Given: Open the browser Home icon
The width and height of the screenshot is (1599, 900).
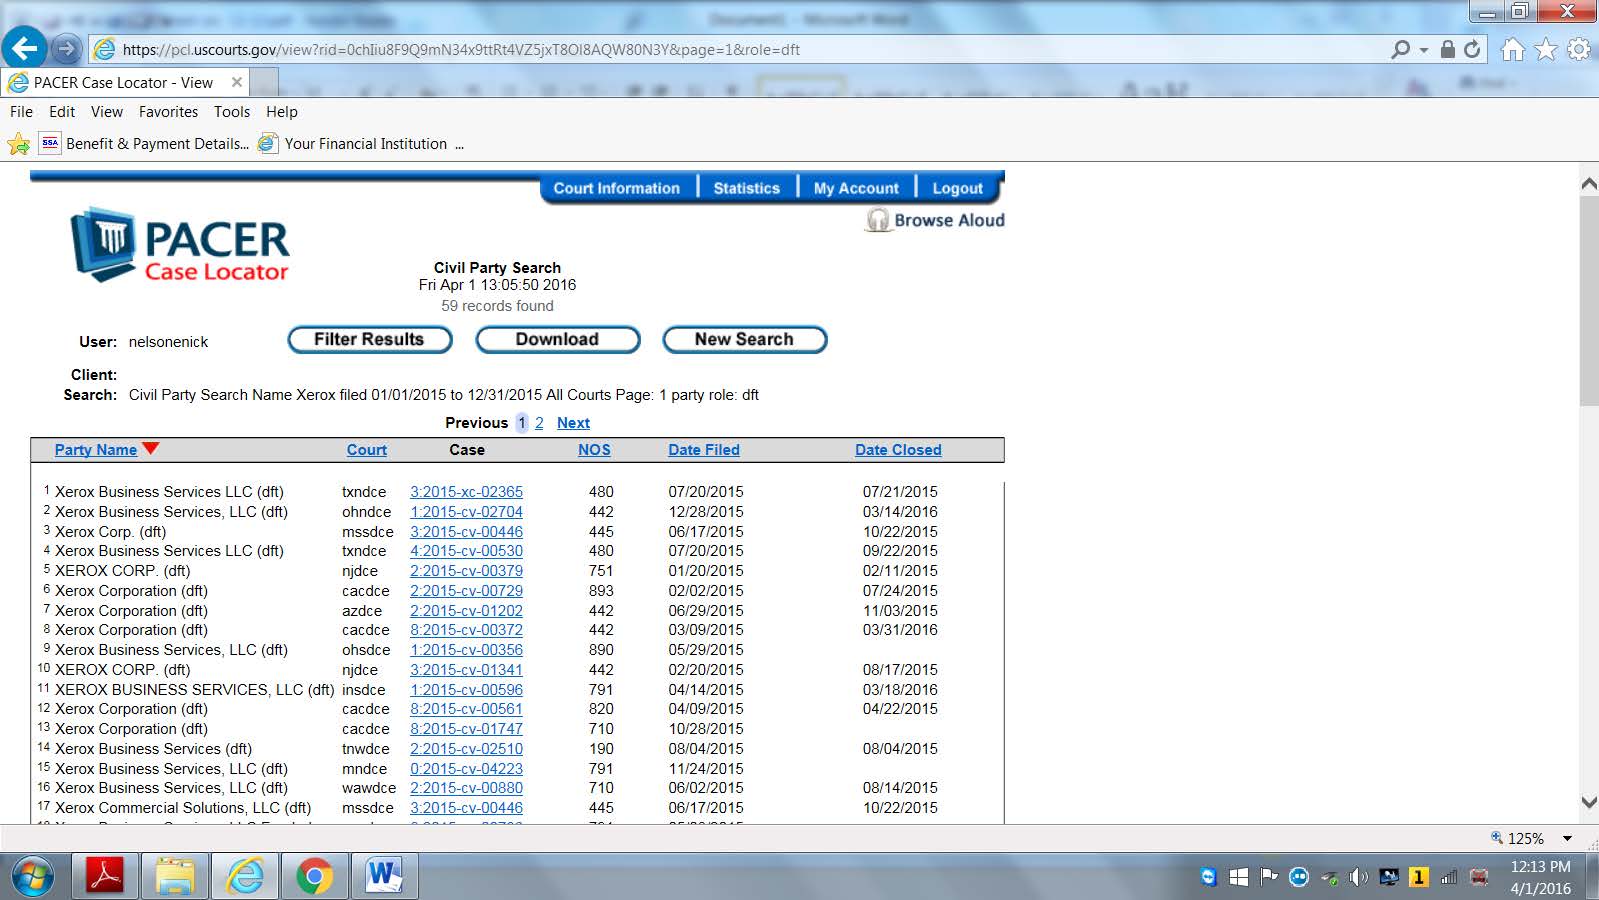Looking at the screenshot, I should (x=1513, y=49).
